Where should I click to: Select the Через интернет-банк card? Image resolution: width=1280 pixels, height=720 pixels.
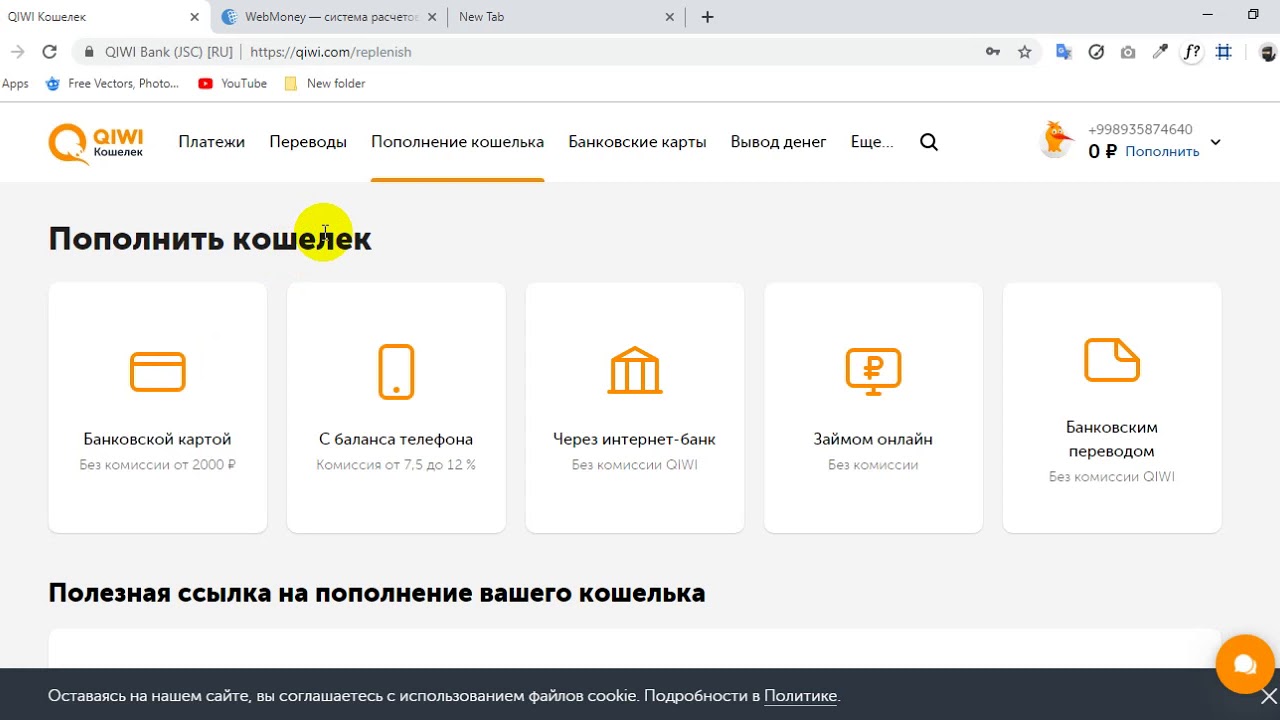[x=635, y=408]
